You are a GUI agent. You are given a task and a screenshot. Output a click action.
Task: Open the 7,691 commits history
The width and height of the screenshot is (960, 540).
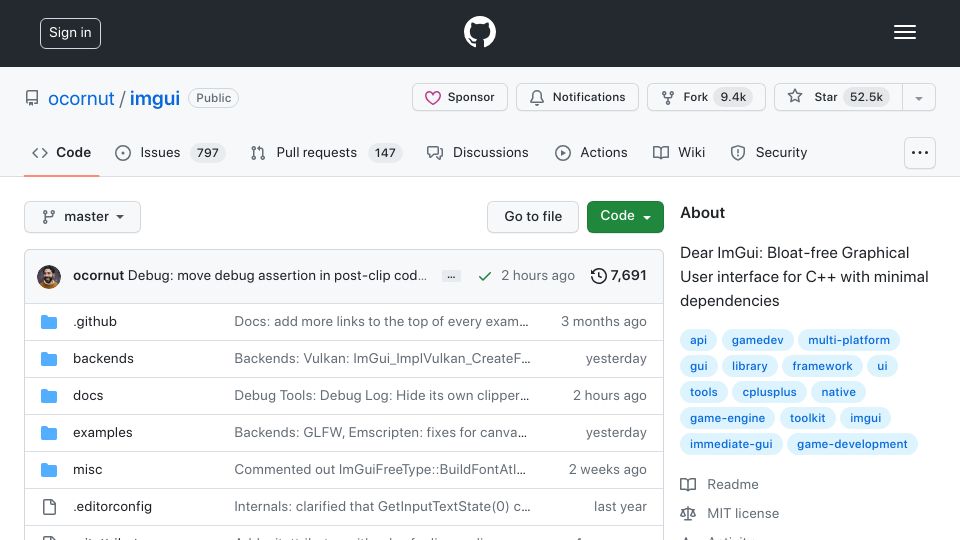point(618,276)
